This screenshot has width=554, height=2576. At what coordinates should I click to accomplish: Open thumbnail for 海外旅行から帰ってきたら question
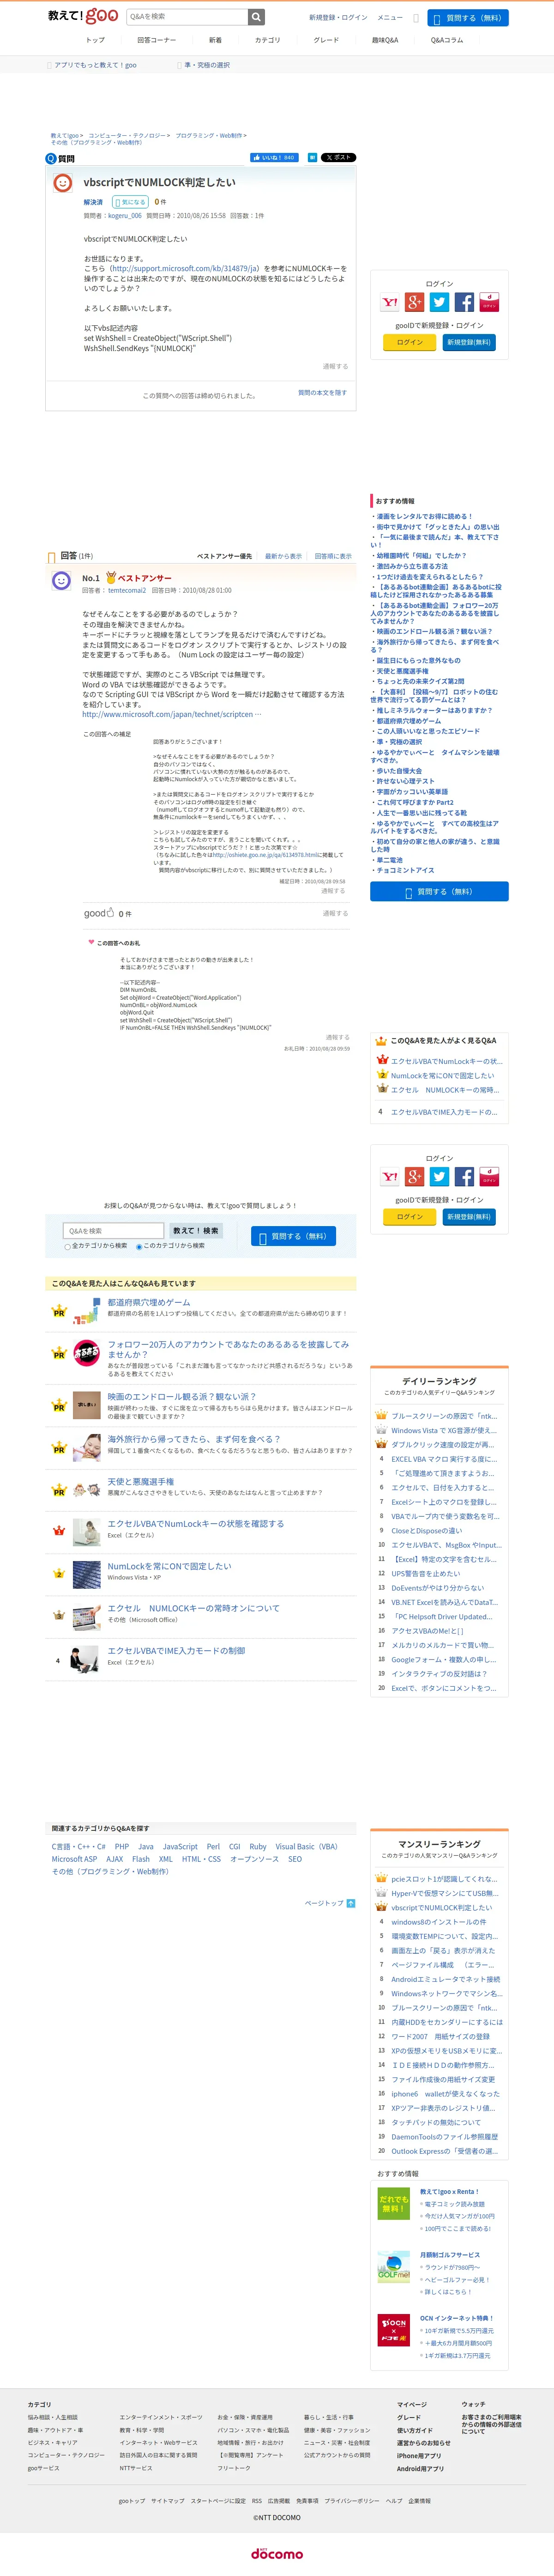click(86, 1448)
